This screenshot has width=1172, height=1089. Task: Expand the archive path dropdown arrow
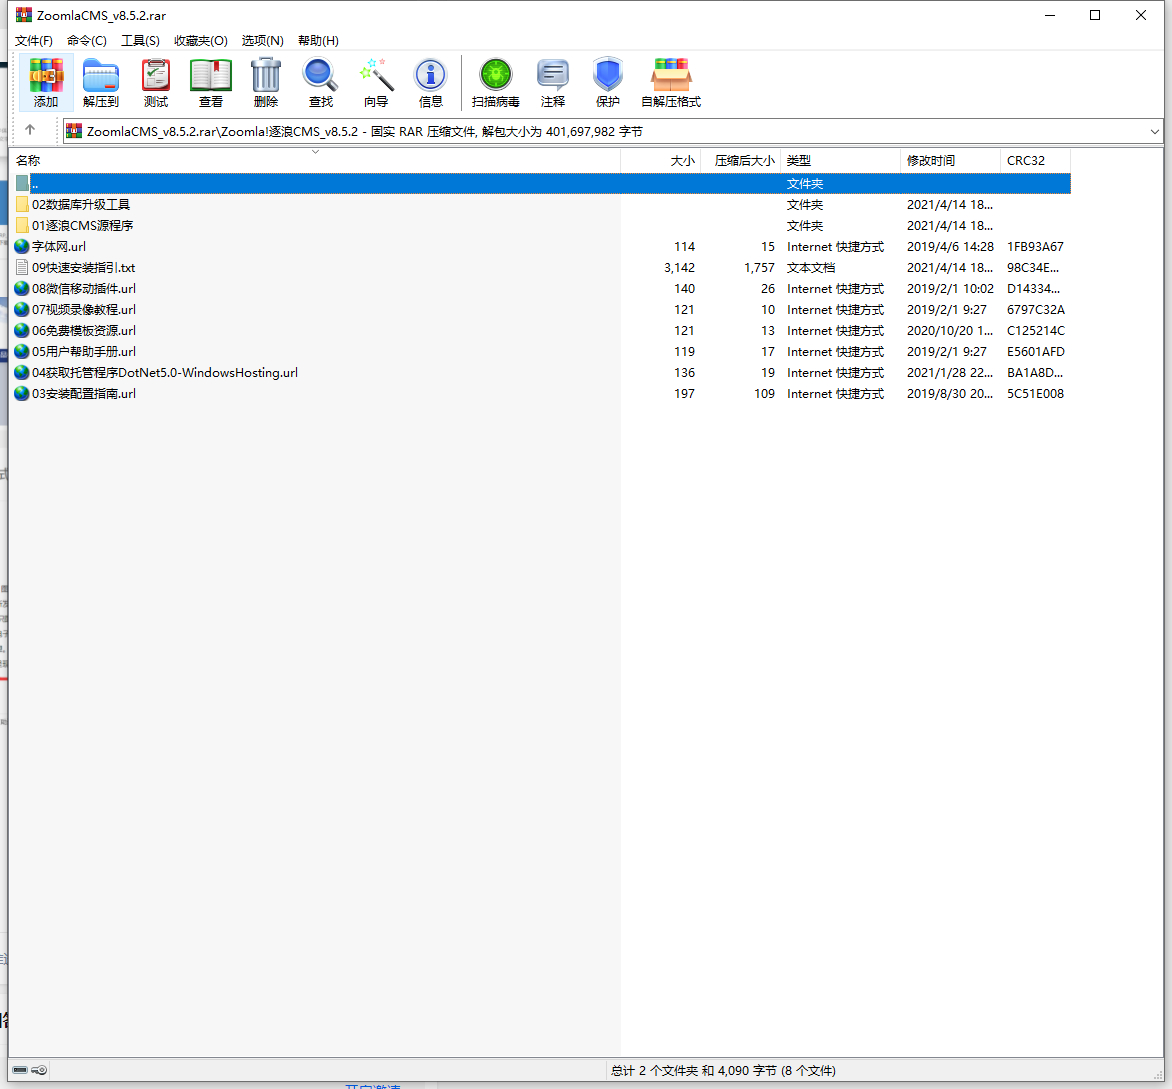point(1154,132)
